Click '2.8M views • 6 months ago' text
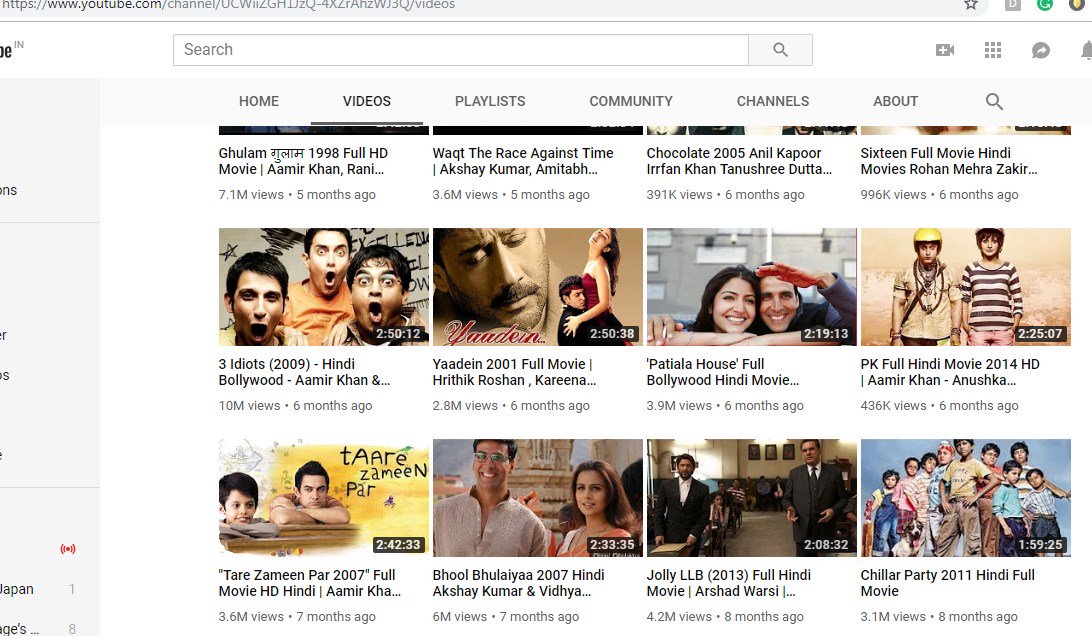1092x636 pixels. [x=510, y=406]
